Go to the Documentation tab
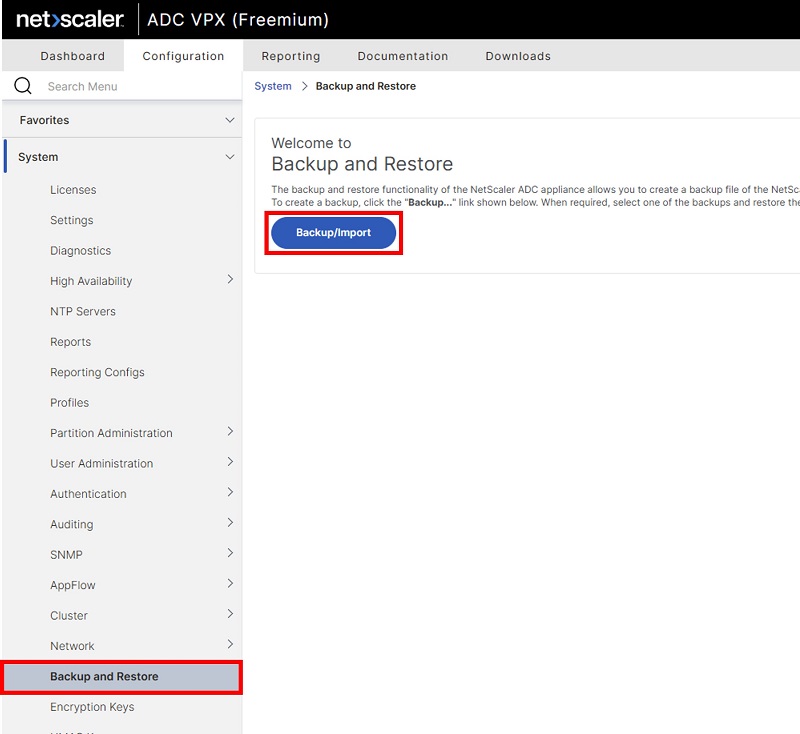Viewport: 800px width, 734px height. click(403, 56)
